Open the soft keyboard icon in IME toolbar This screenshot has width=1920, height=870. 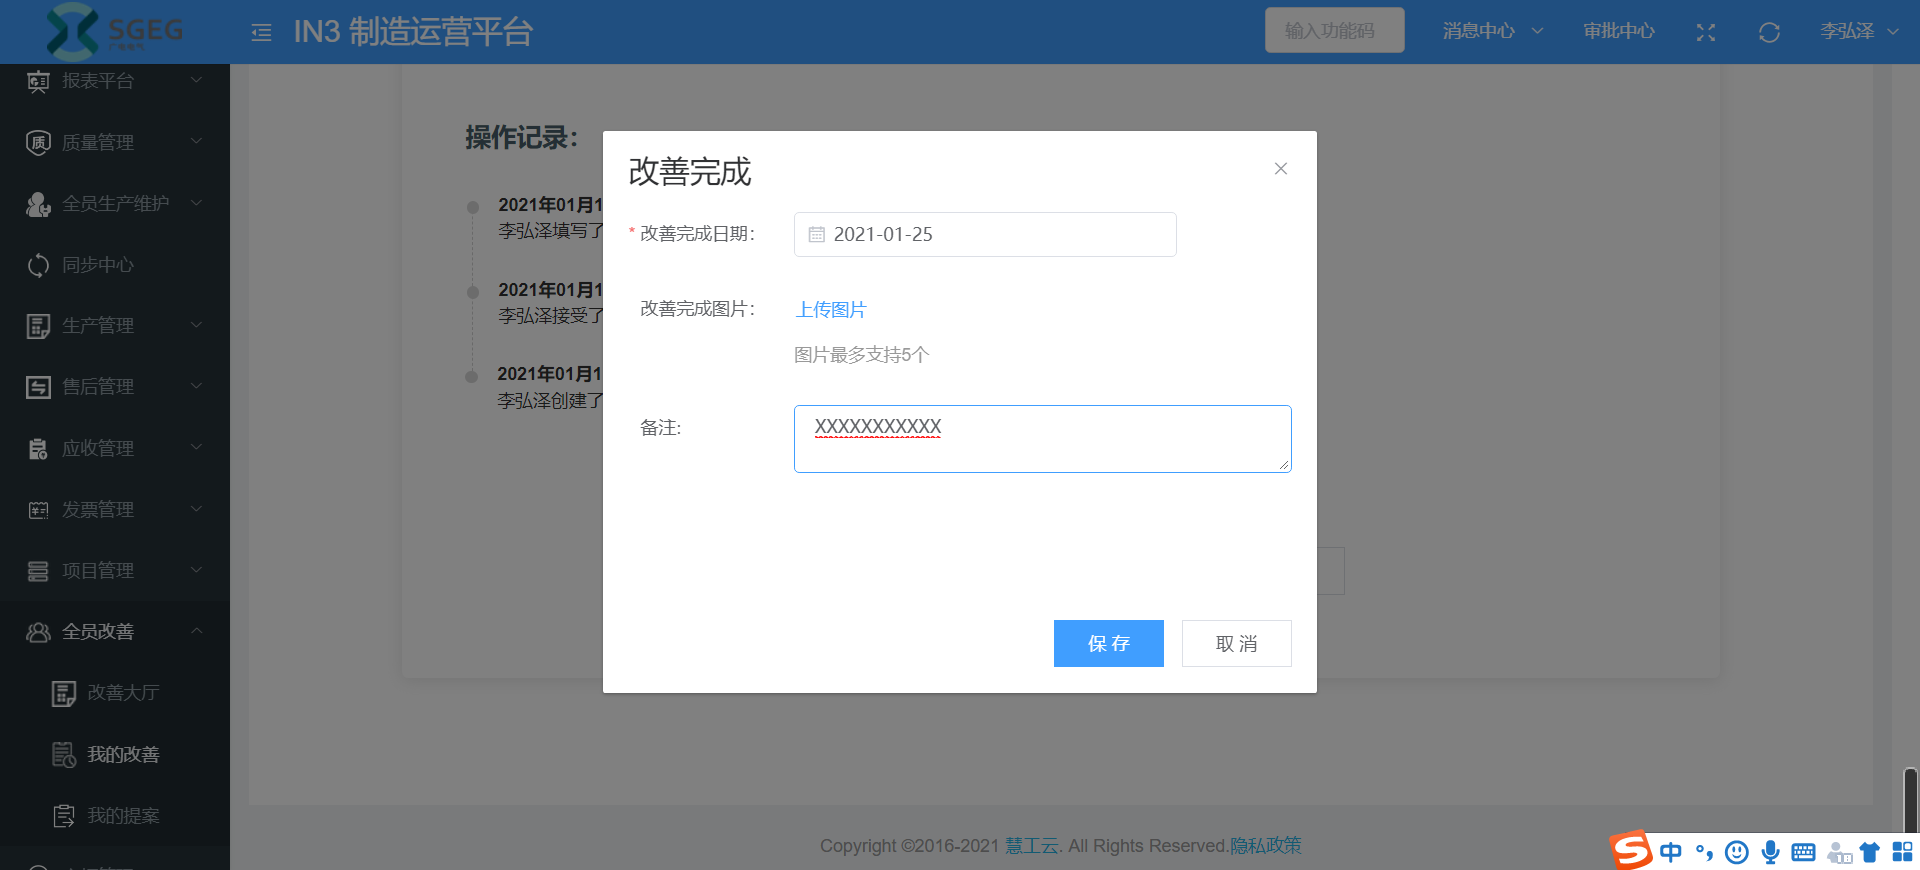(1803, 852)
